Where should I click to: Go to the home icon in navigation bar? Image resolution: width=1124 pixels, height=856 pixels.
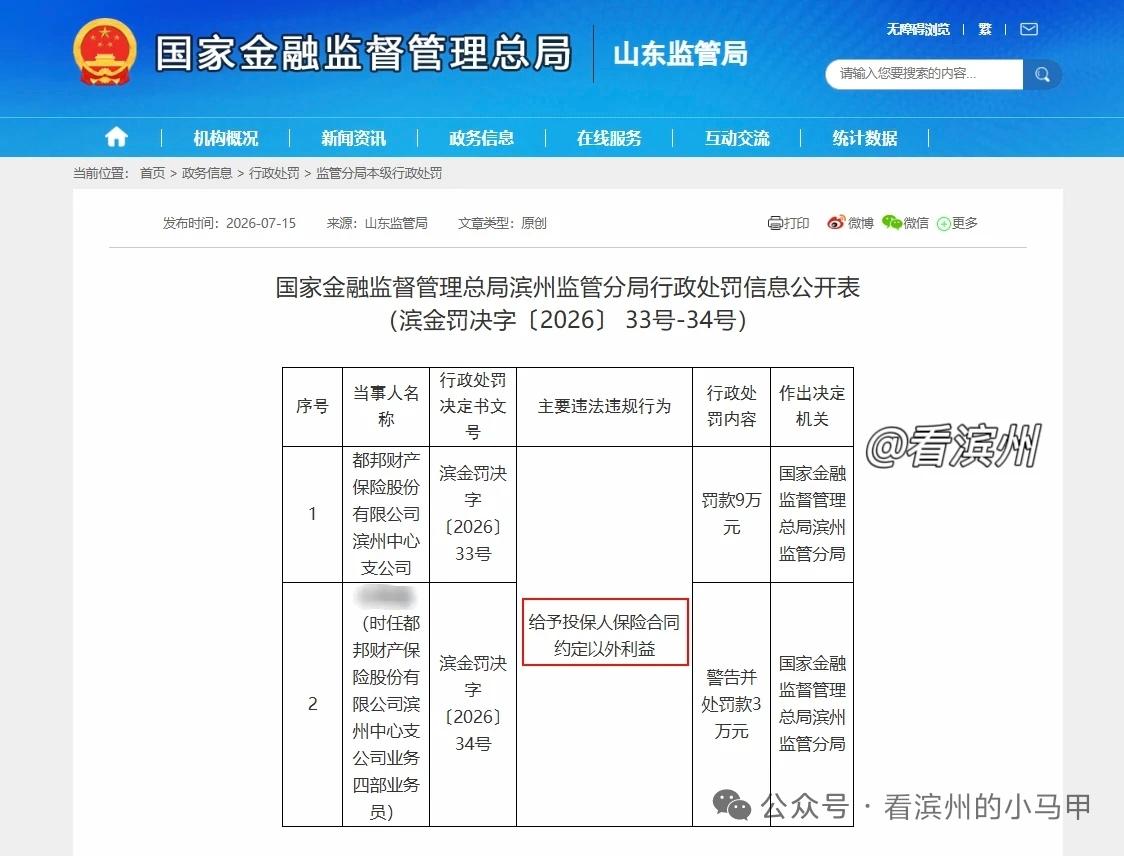click(x=116, y=137)
